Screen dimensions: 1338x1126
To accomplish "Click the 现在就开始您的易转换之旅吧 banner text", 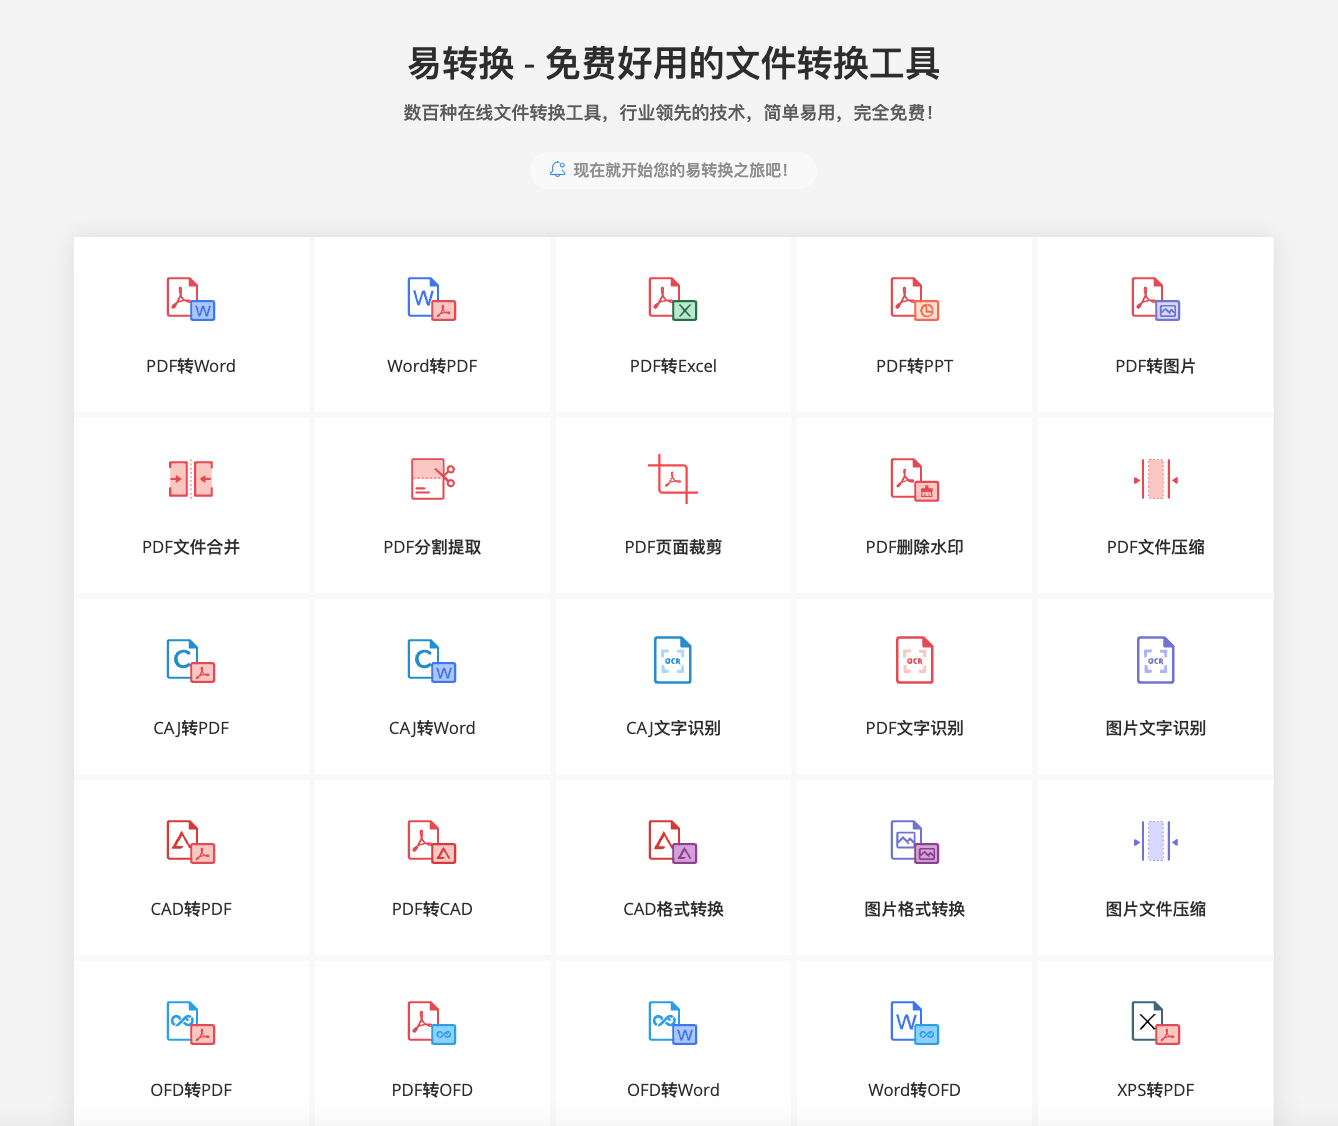I will 680,170.
